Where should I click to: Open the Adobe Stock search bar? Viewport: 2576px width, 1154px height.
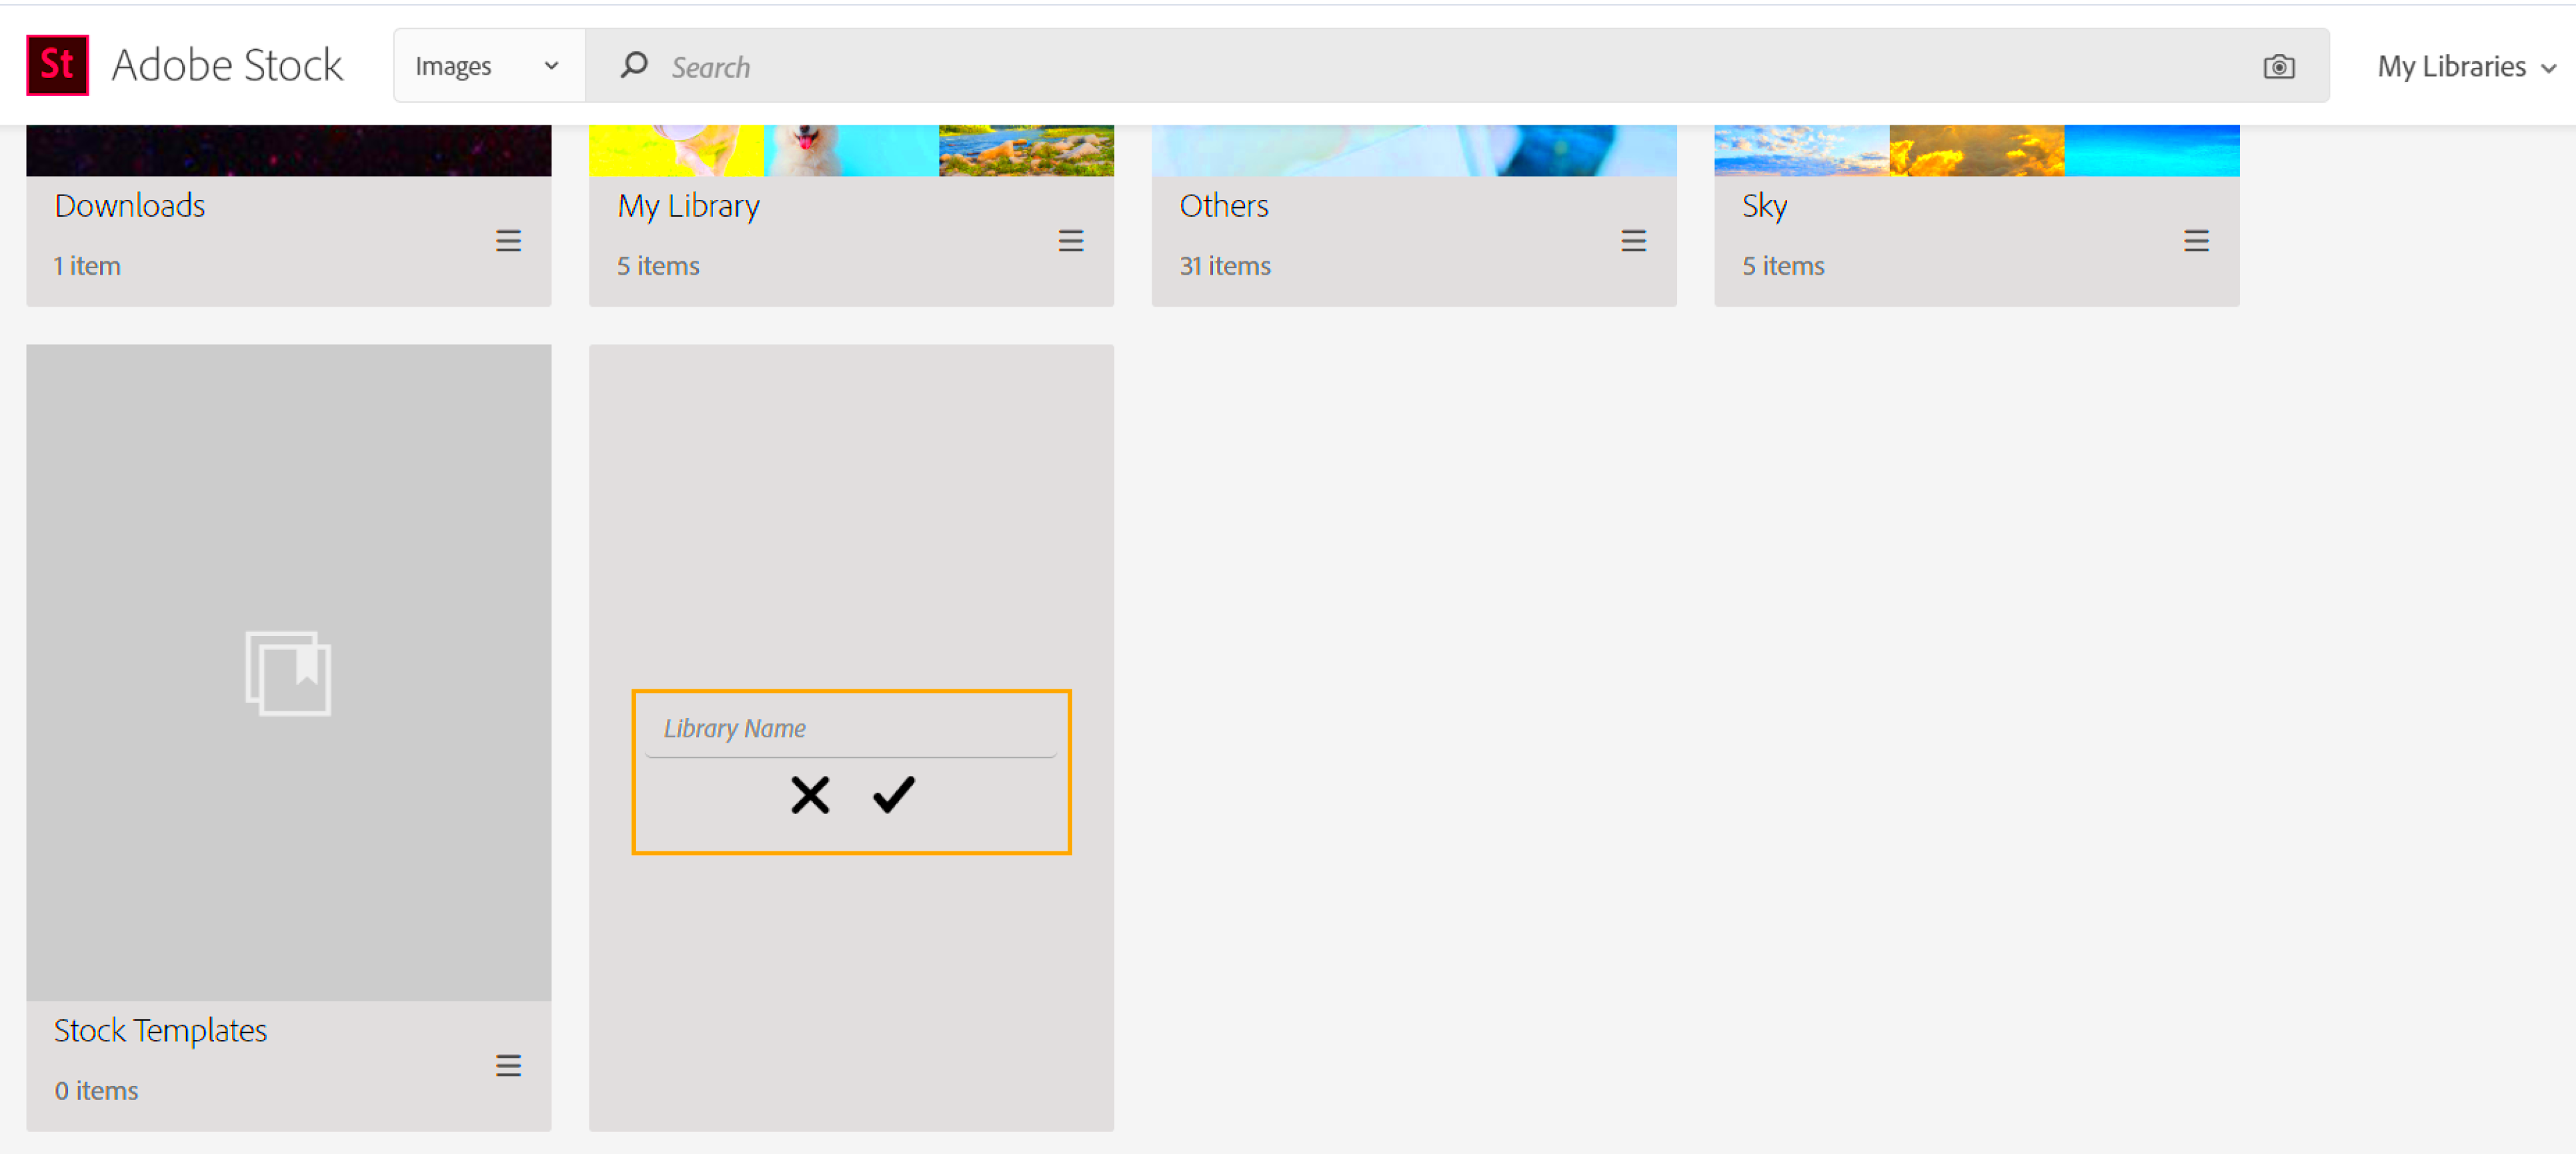click(x=1454, y=65)
